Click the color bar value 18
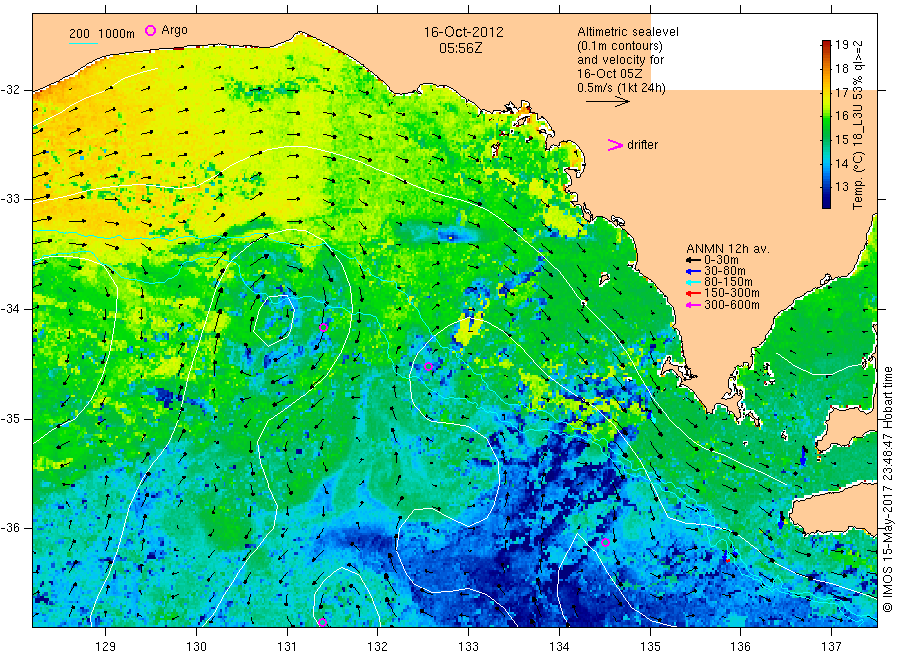 point(841,69)
